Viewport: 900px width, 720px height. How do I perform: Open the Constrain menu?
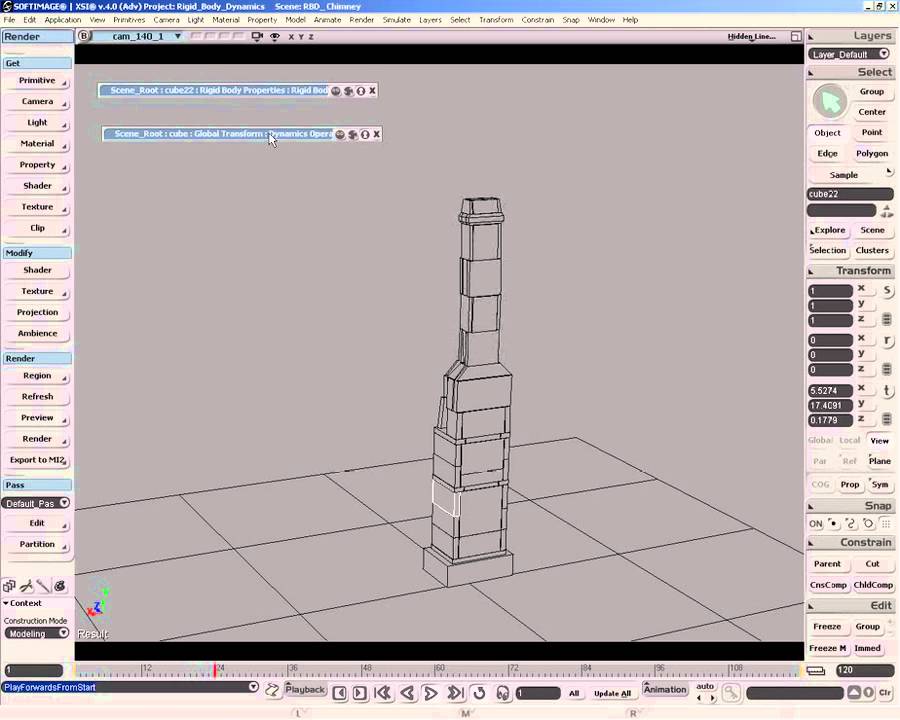coord(537,20)
